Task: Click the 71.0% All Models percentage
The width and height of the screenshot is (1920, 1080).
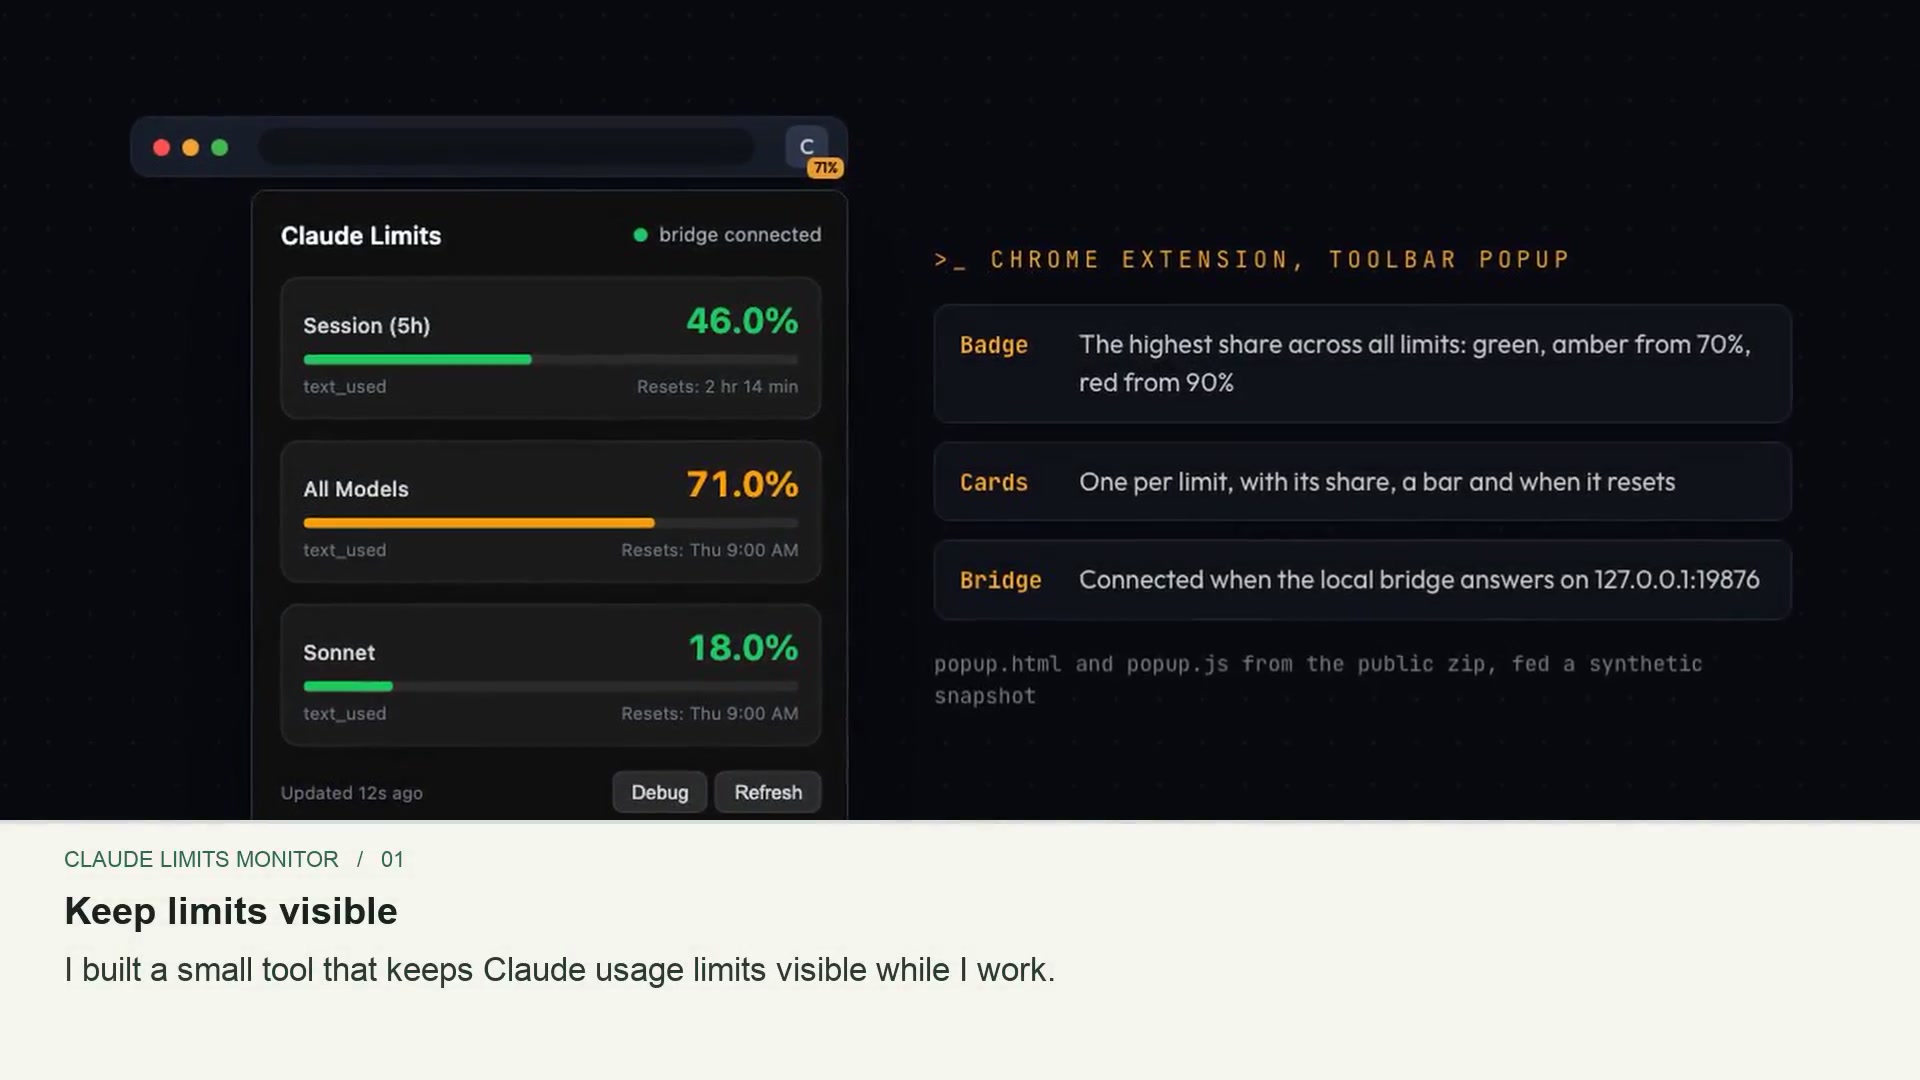Action: pyautogui.click(x=742, y=485)
